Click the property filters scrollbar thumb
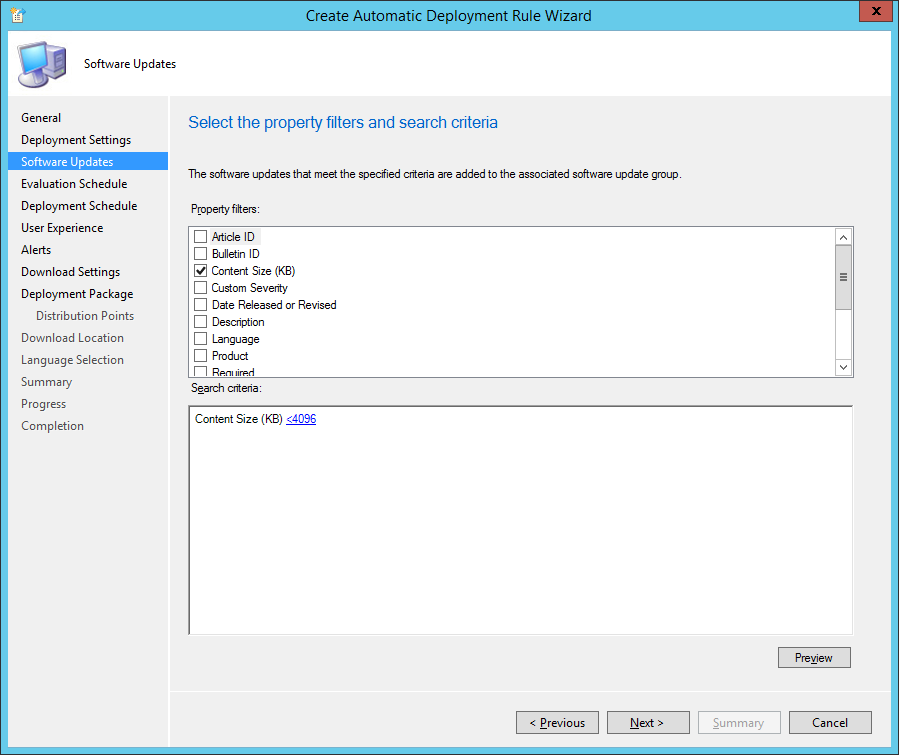Screen dimensions: 899x755 [843, 277]
